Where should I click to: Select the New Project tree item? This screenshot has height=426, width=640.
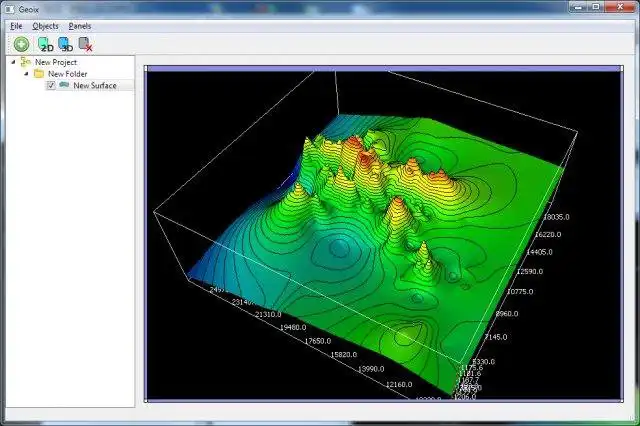pyautogui.click(x=56, y=62)
